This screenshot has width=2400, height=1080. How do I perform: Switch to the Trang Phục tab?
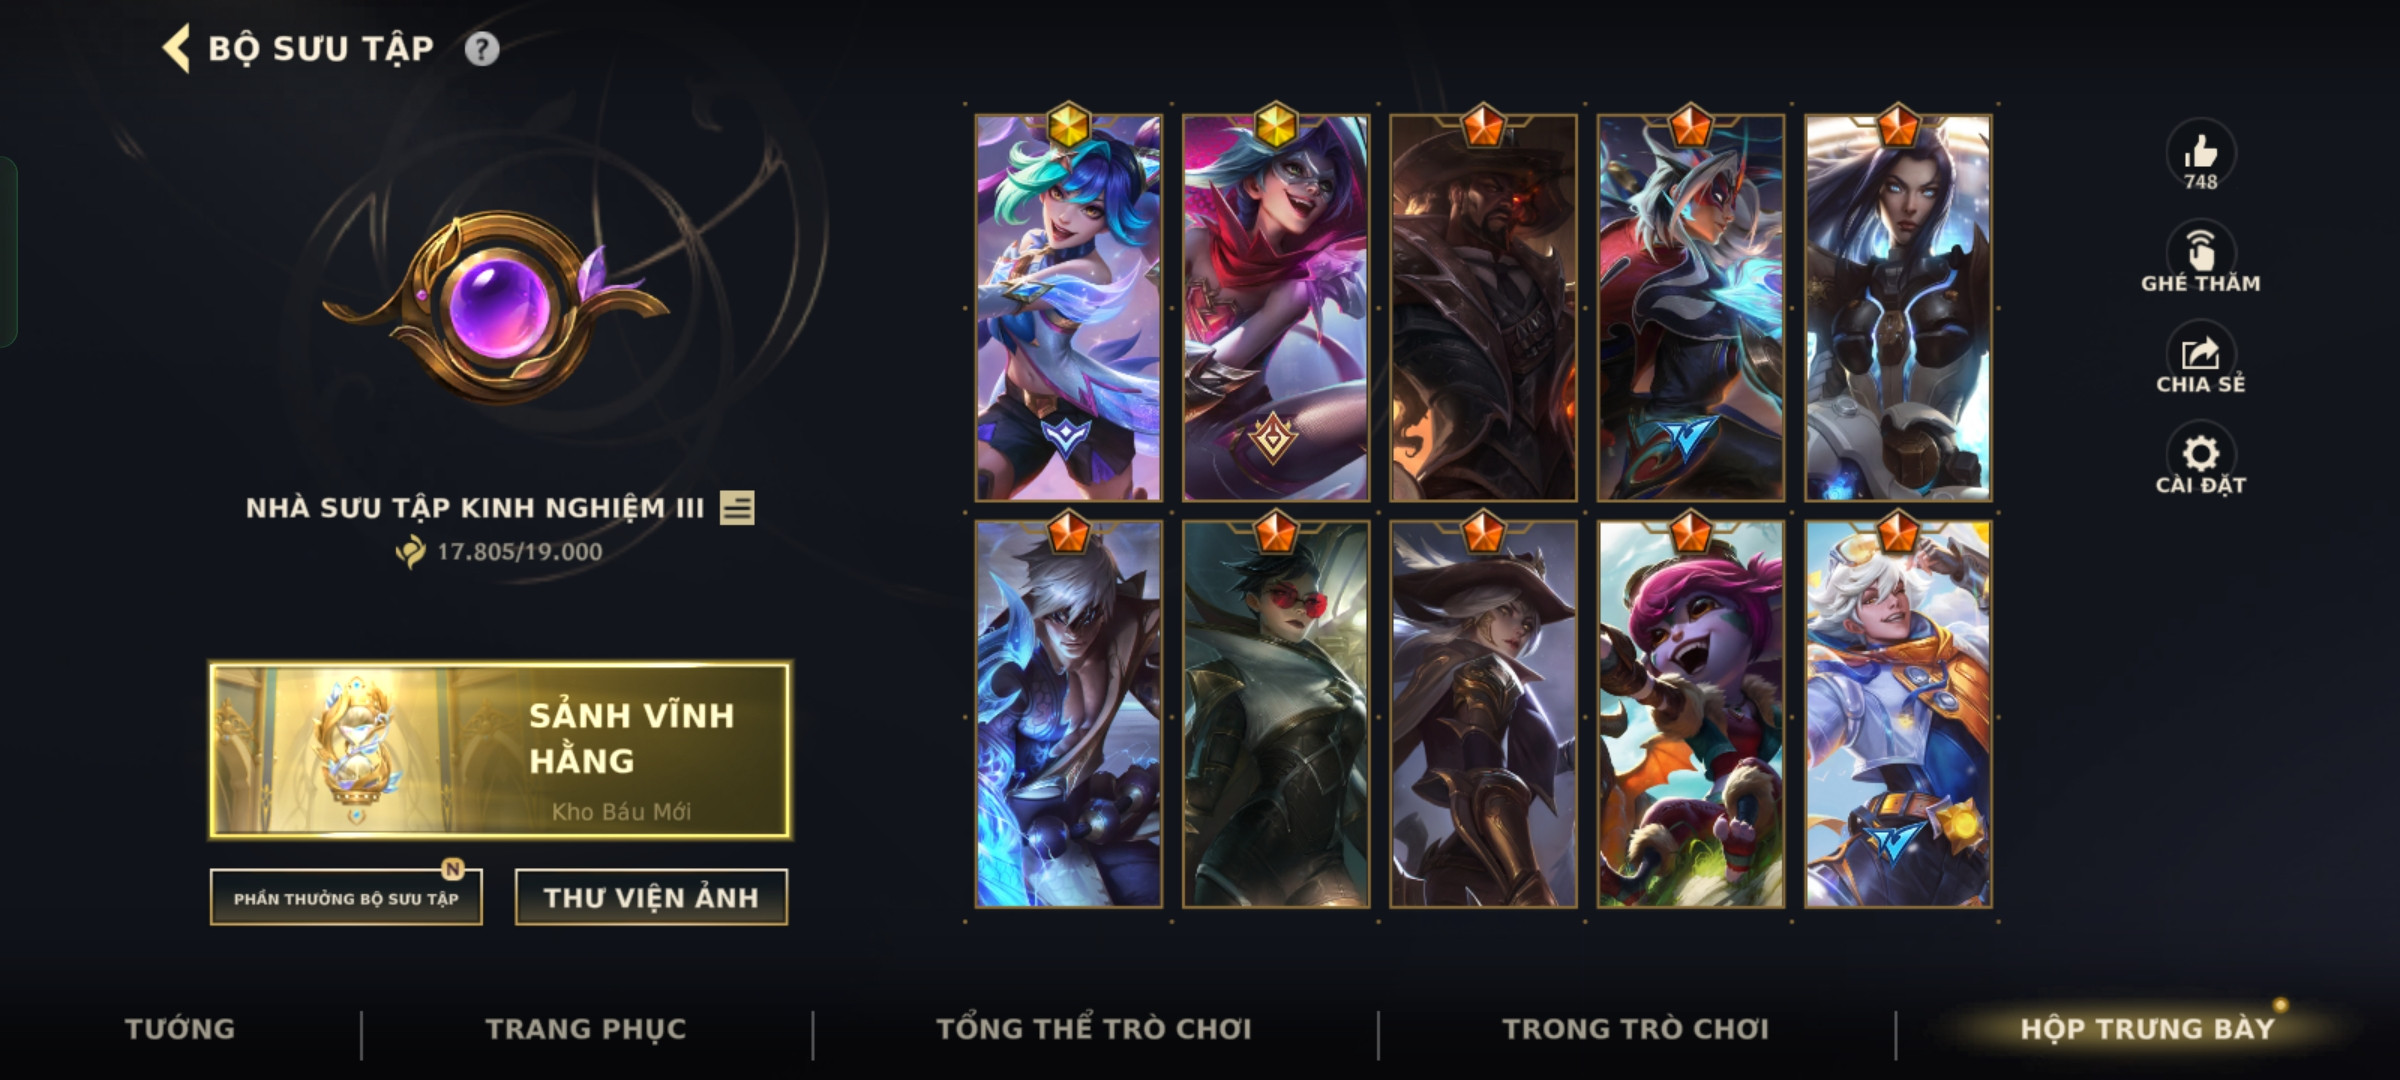tap(586, 1029)
